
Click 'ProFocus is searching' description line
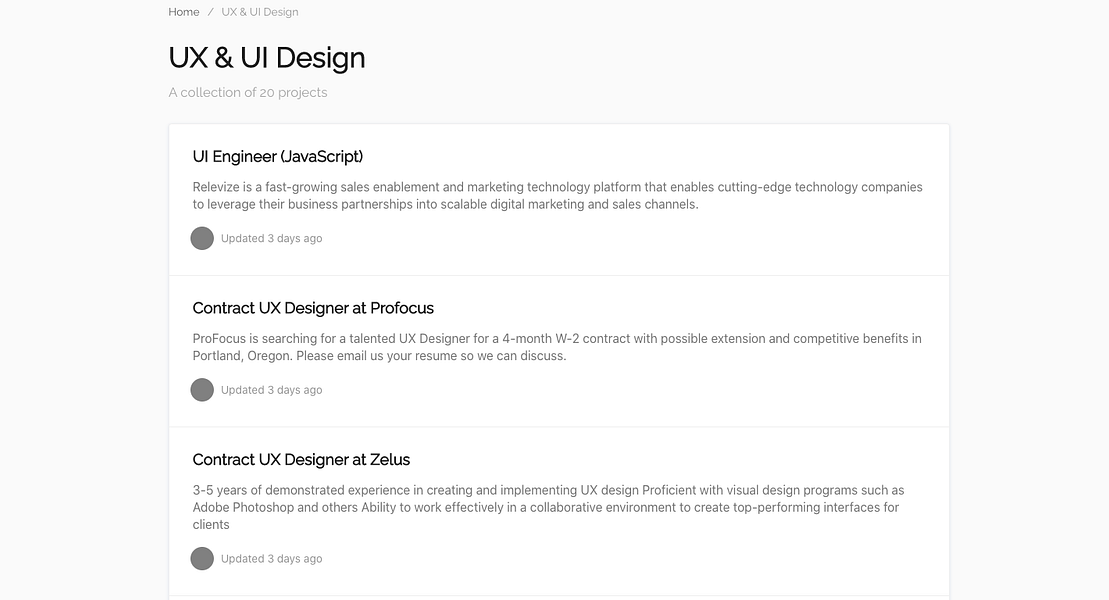(x=557, y=339)
